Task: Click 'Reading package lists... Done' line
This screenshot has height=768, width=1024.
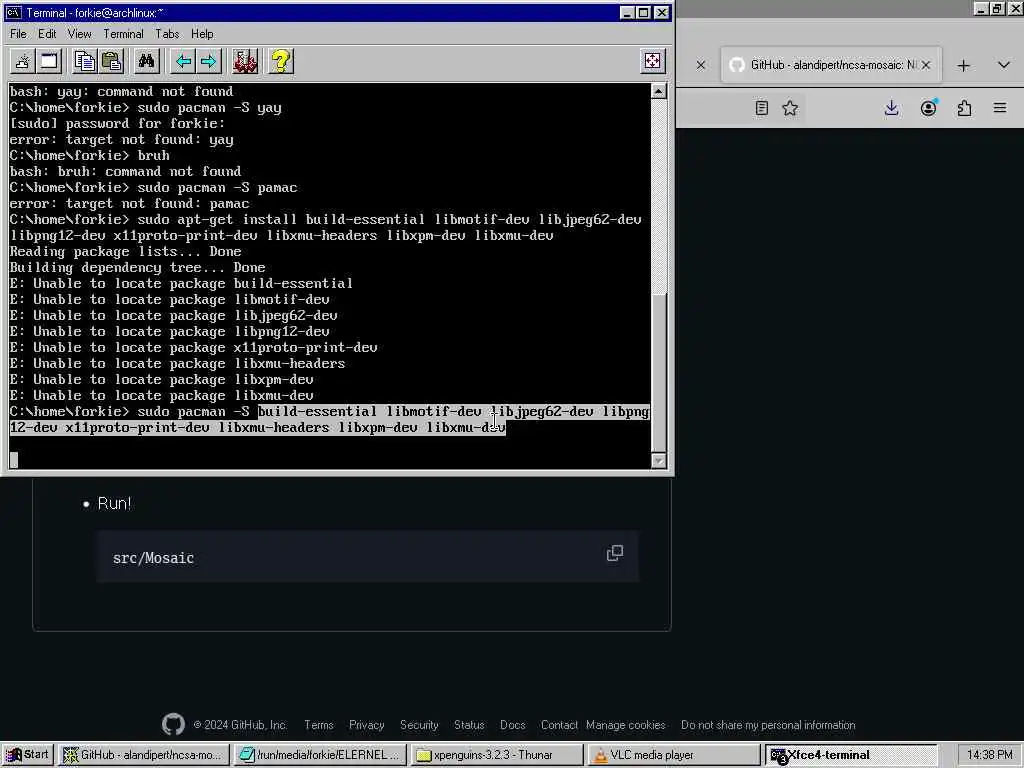Action: coord(125,251)
